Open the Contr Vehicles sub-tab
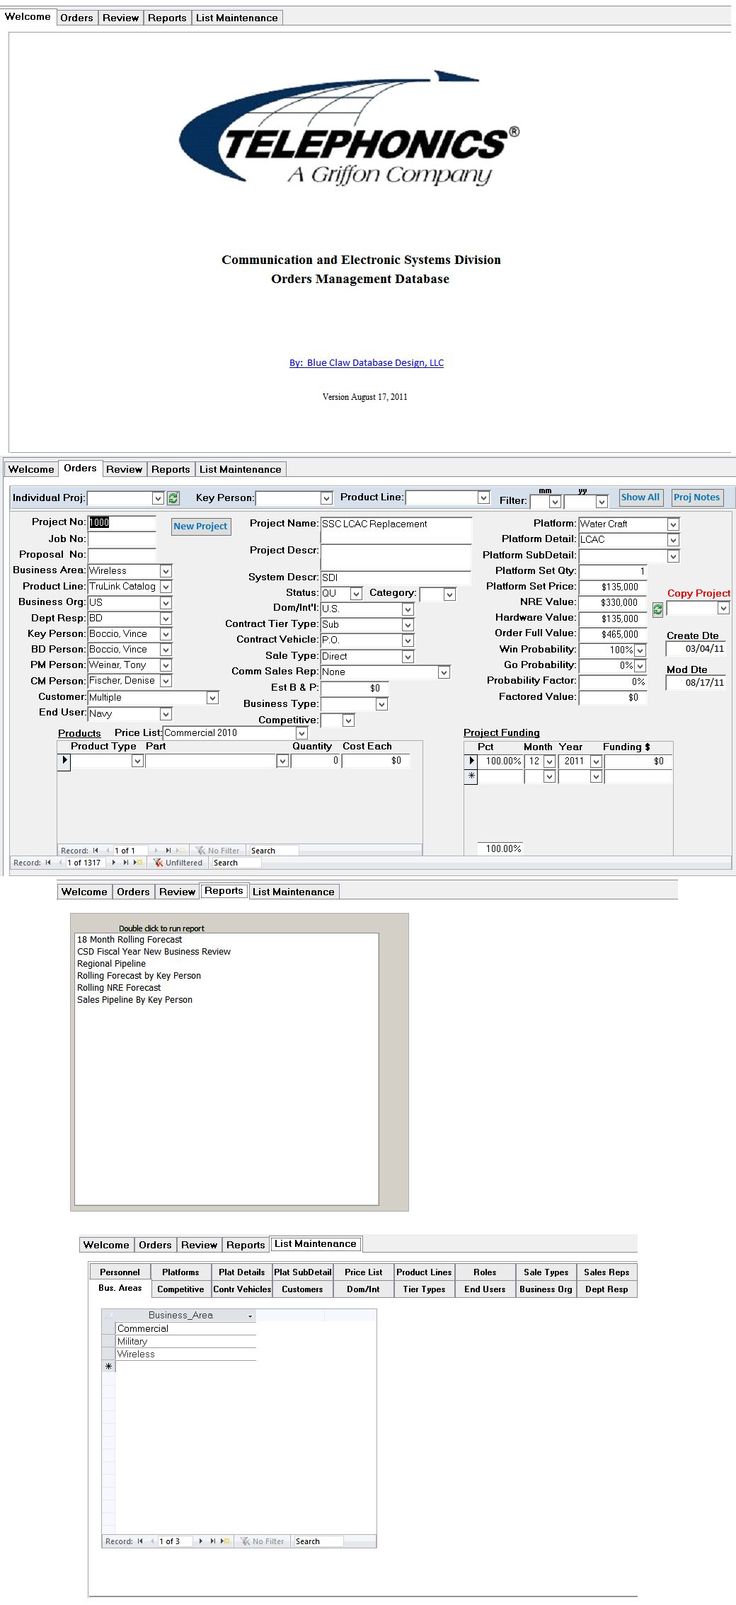 [x=242, y=1289]
